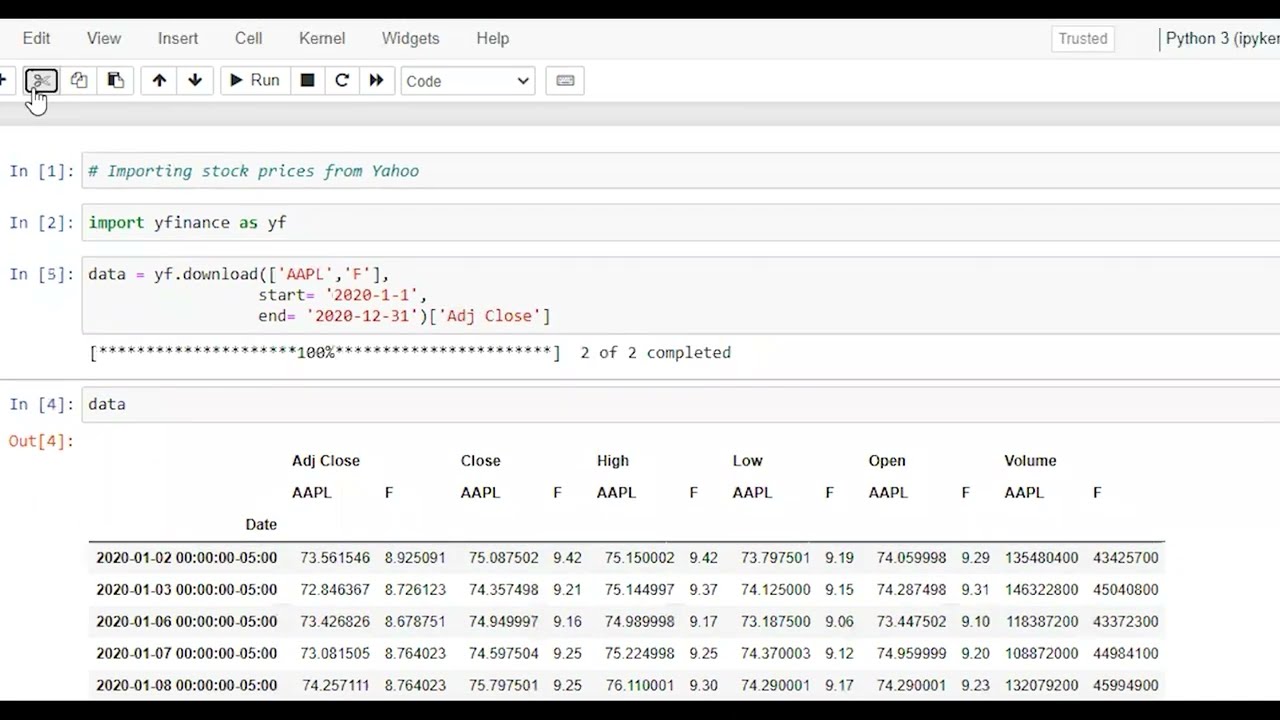This screenshot has height=720, width=1280.
Task: Open the Widgets menu
Action: pyautogui.click(x=410, y=38)
